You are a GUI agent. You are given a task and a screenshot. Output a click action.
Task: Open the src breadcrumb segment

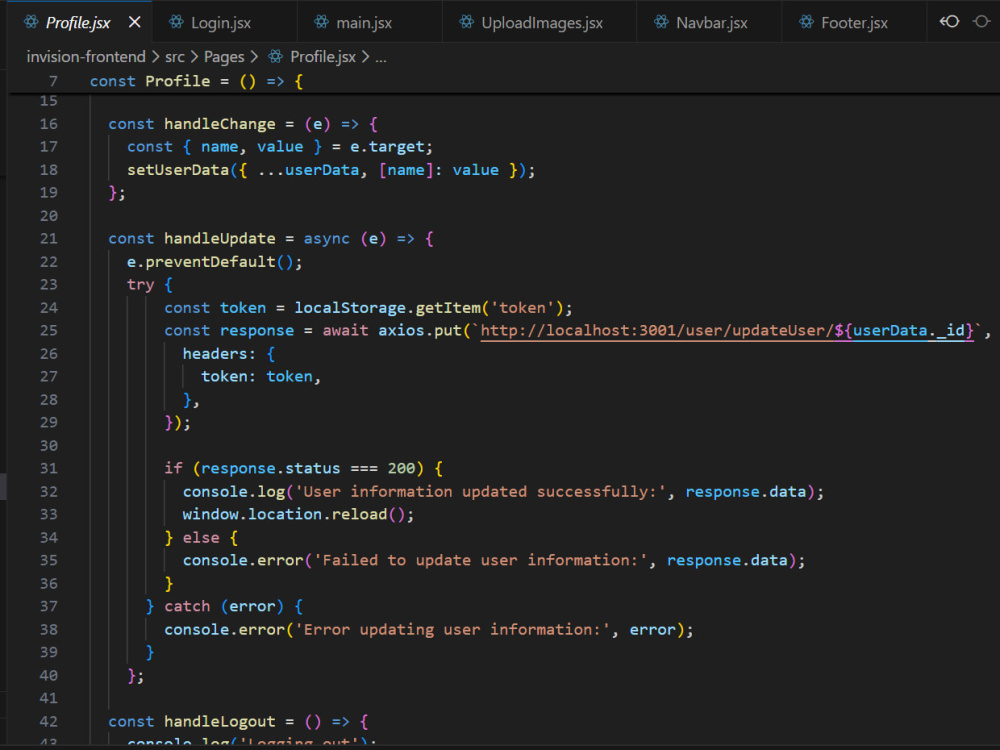click(x=175, y=57)
